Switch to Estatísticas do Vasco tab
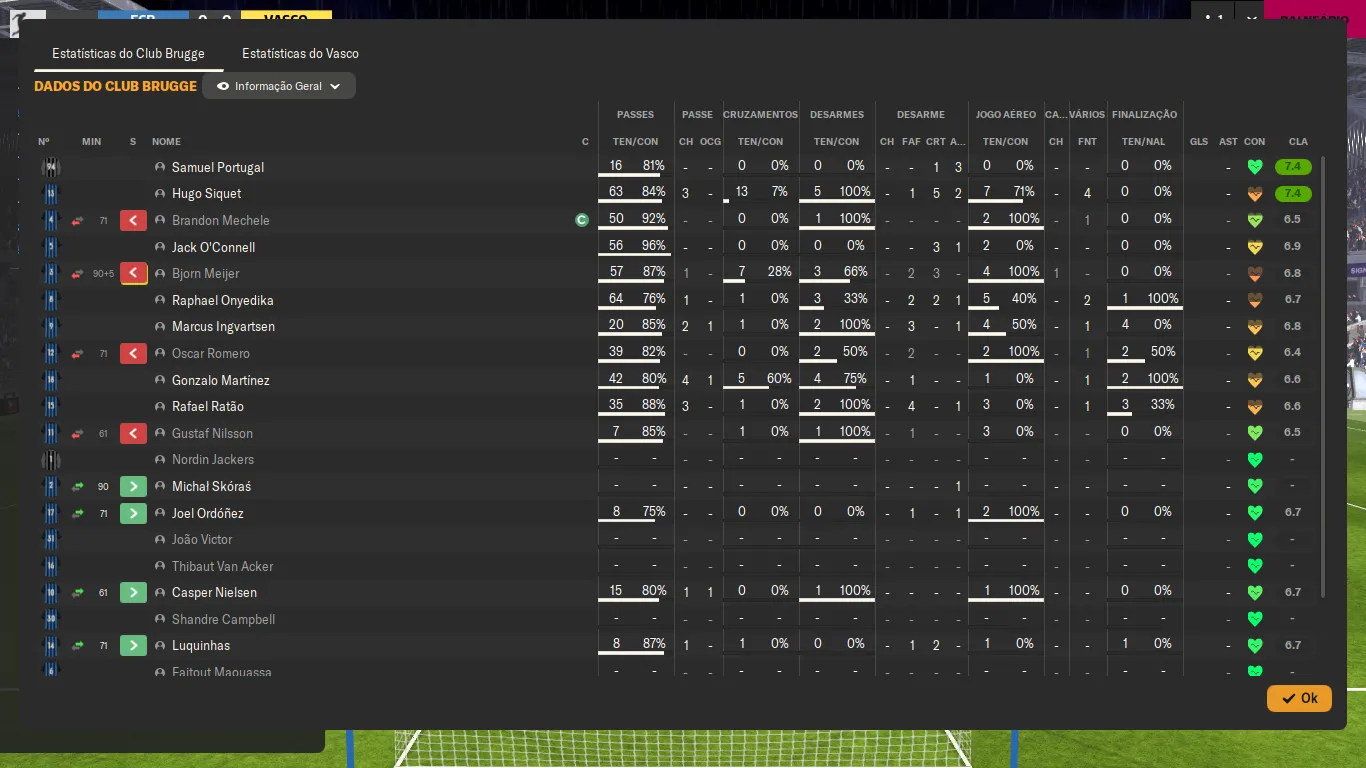Screen dimensions: 1366x768 (x=300, y=53)
